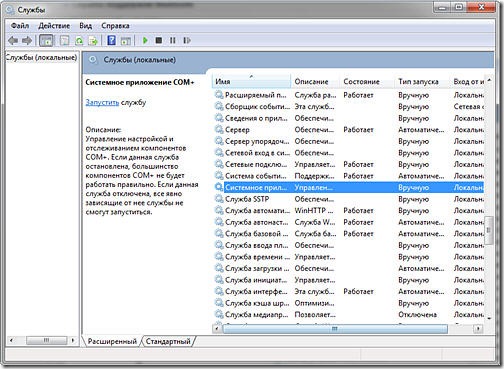This screenshot has height=369, width=504.
Task: Select Службы (локальные) in left tree
Action: [41, 58]
